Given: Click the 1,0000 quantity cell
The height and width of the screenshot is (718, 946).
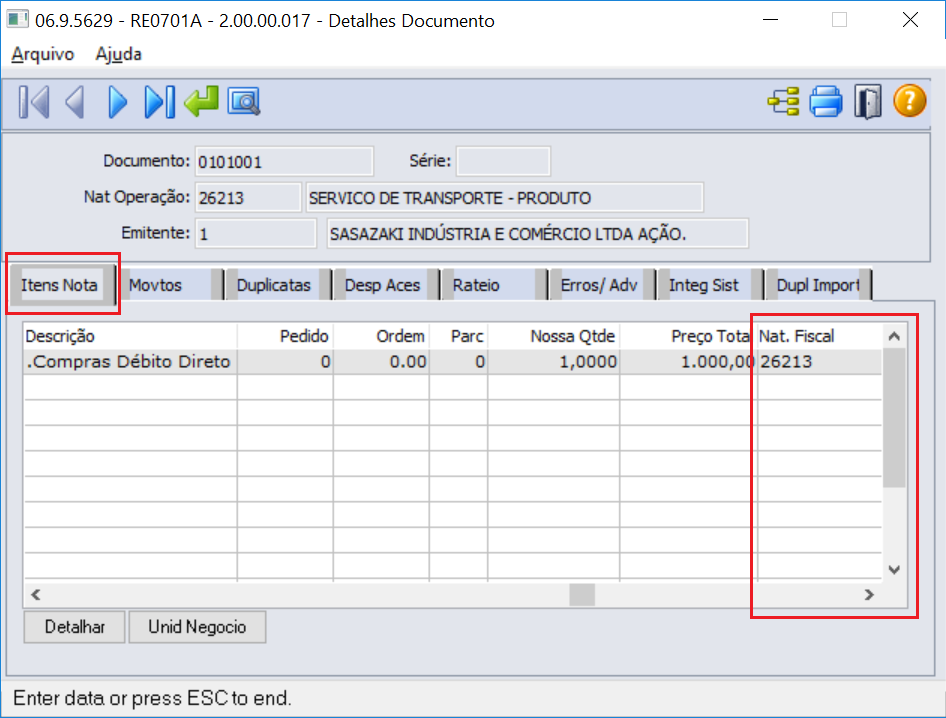Looking at the screenshot, I should [554, 361].
